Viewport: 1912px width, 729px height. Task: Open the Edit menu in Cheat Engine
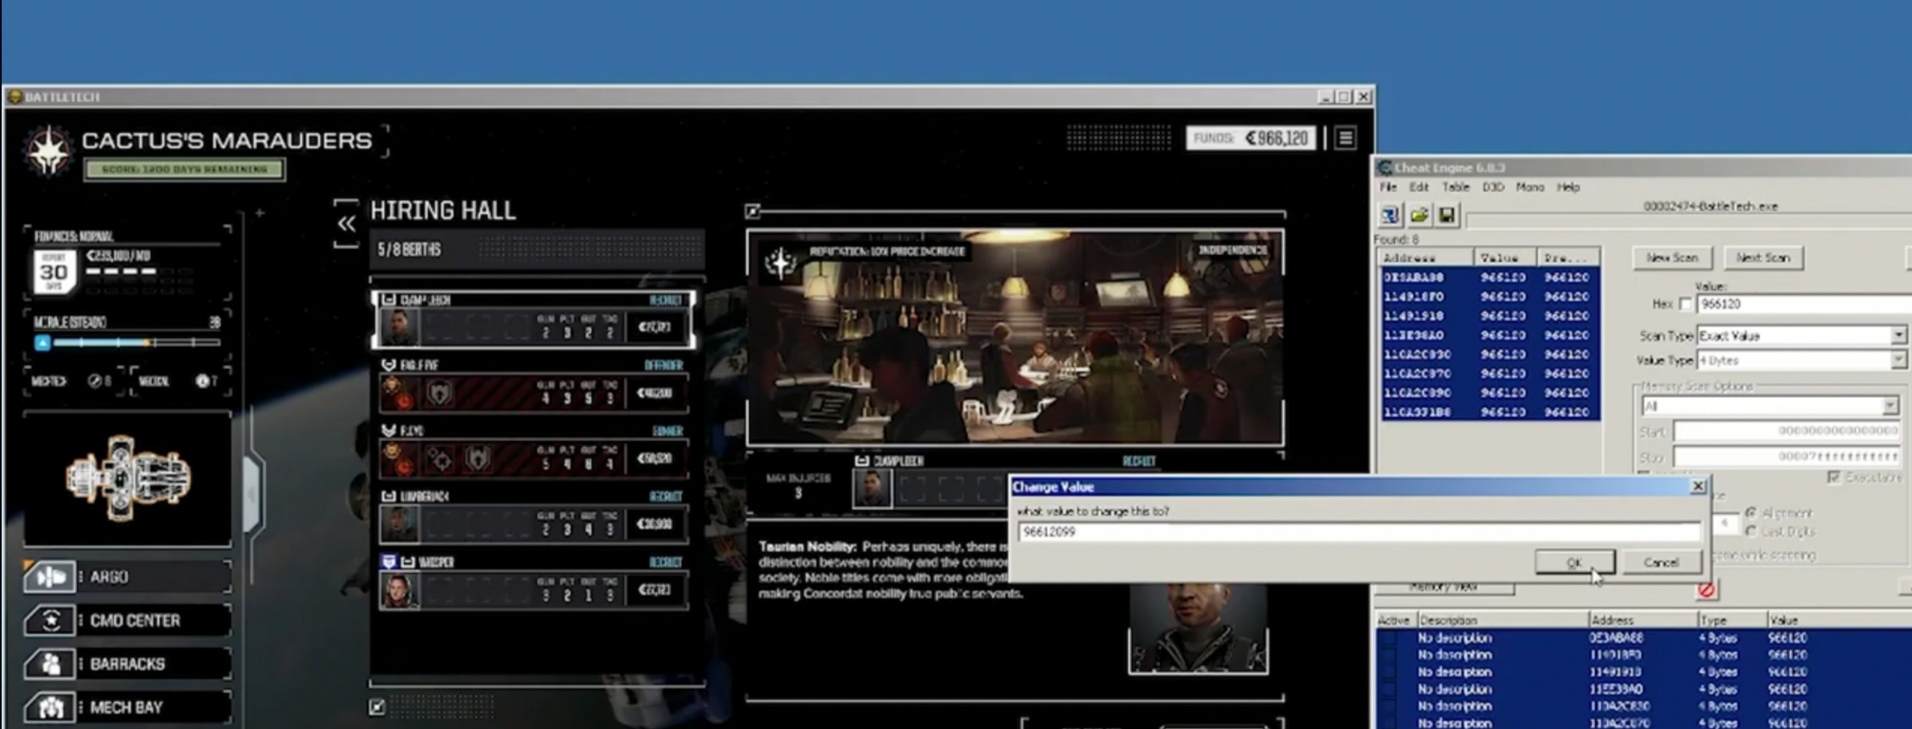pos(1418,187)
